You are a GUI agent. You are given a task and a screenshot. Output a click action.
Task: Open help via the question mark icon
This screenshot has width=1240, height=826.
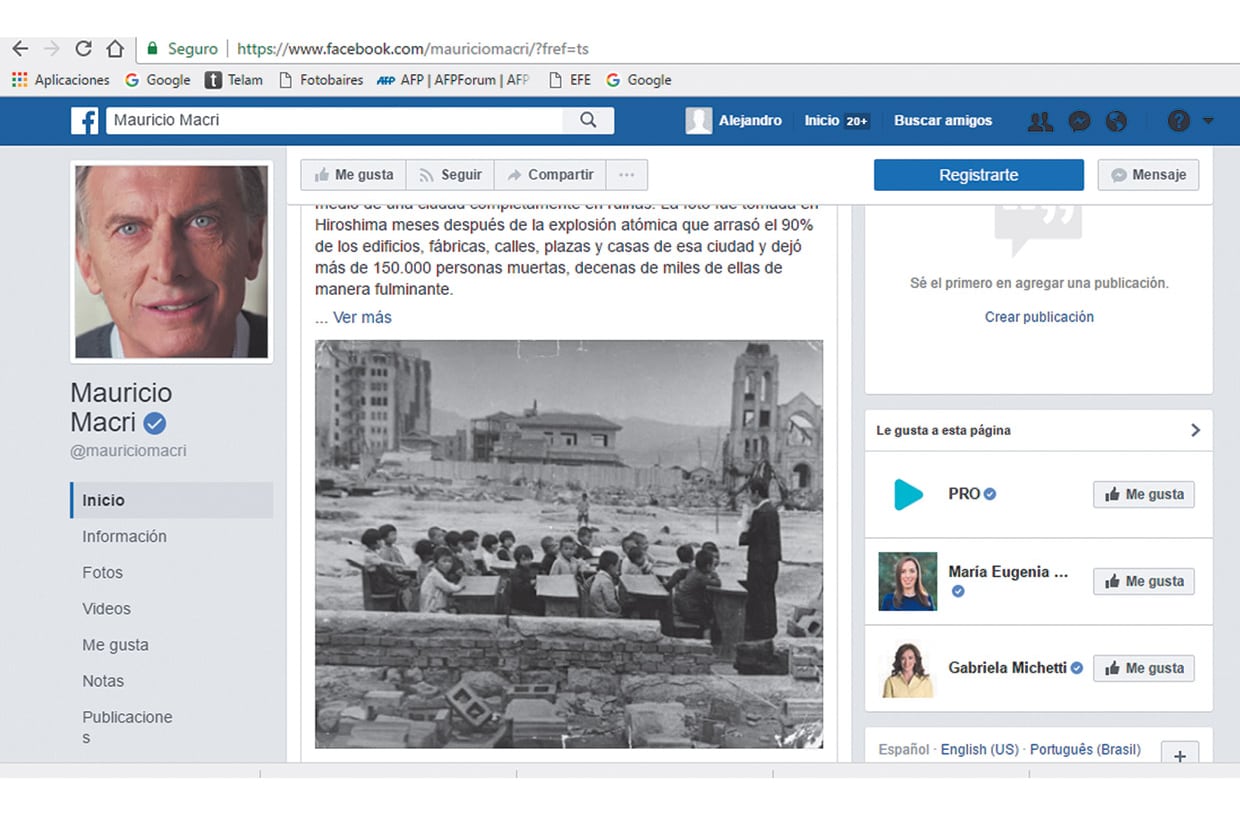1178,120
